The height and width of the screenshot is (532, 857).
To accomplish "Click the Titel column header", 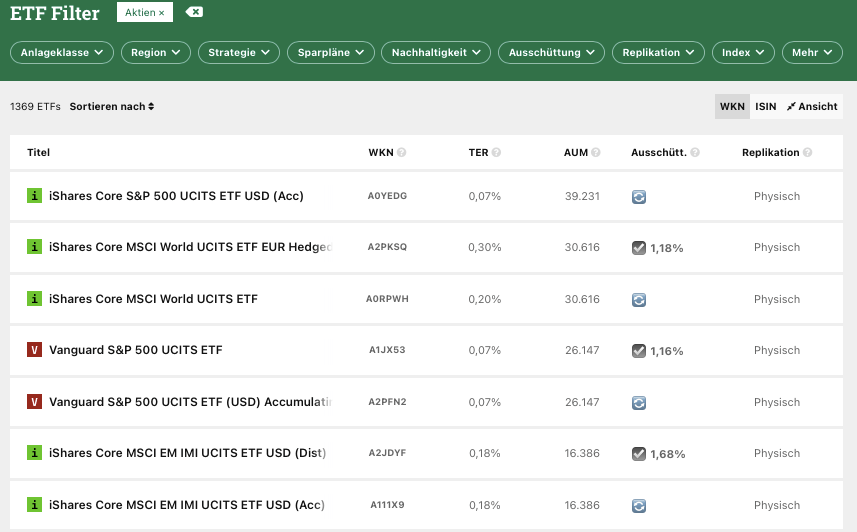I will tap(38, 153).
